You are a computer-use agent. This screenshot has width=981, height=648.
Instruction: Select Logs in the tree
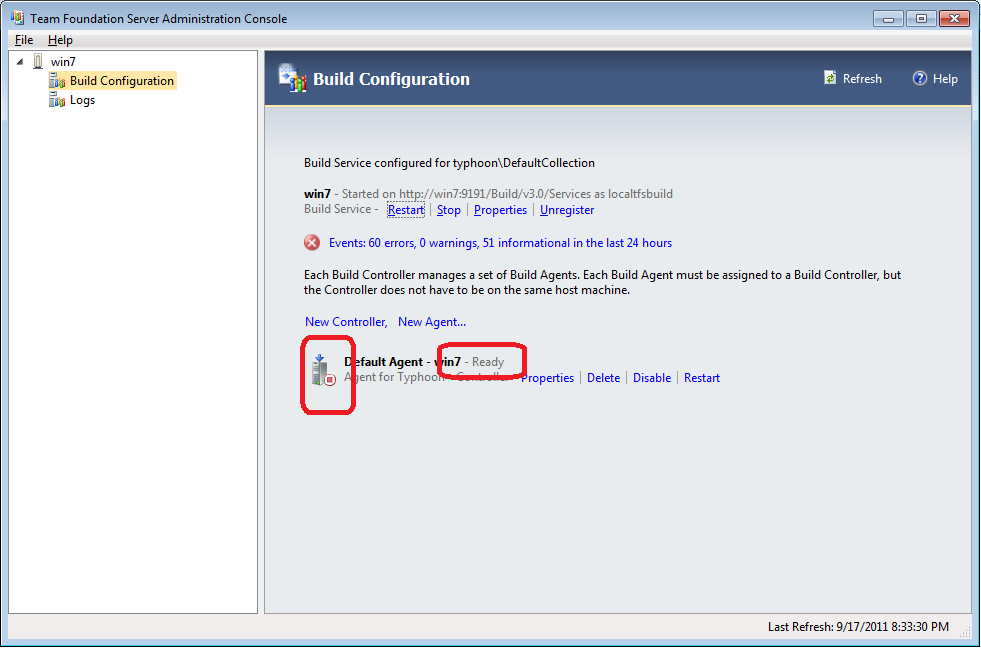click(82, 100)
